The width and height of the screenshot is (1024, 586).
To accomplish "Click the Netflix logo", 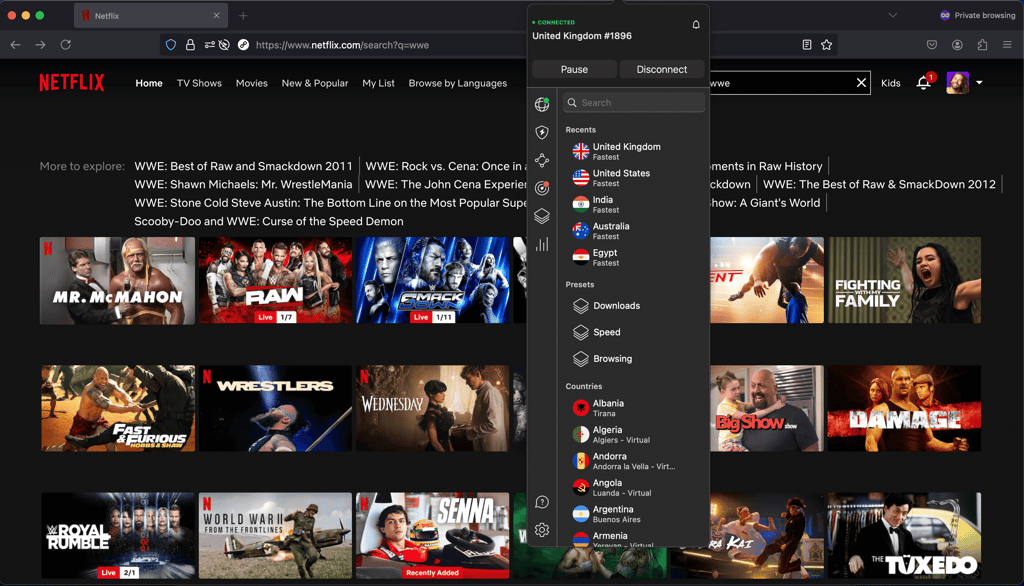I will point(72,82).
